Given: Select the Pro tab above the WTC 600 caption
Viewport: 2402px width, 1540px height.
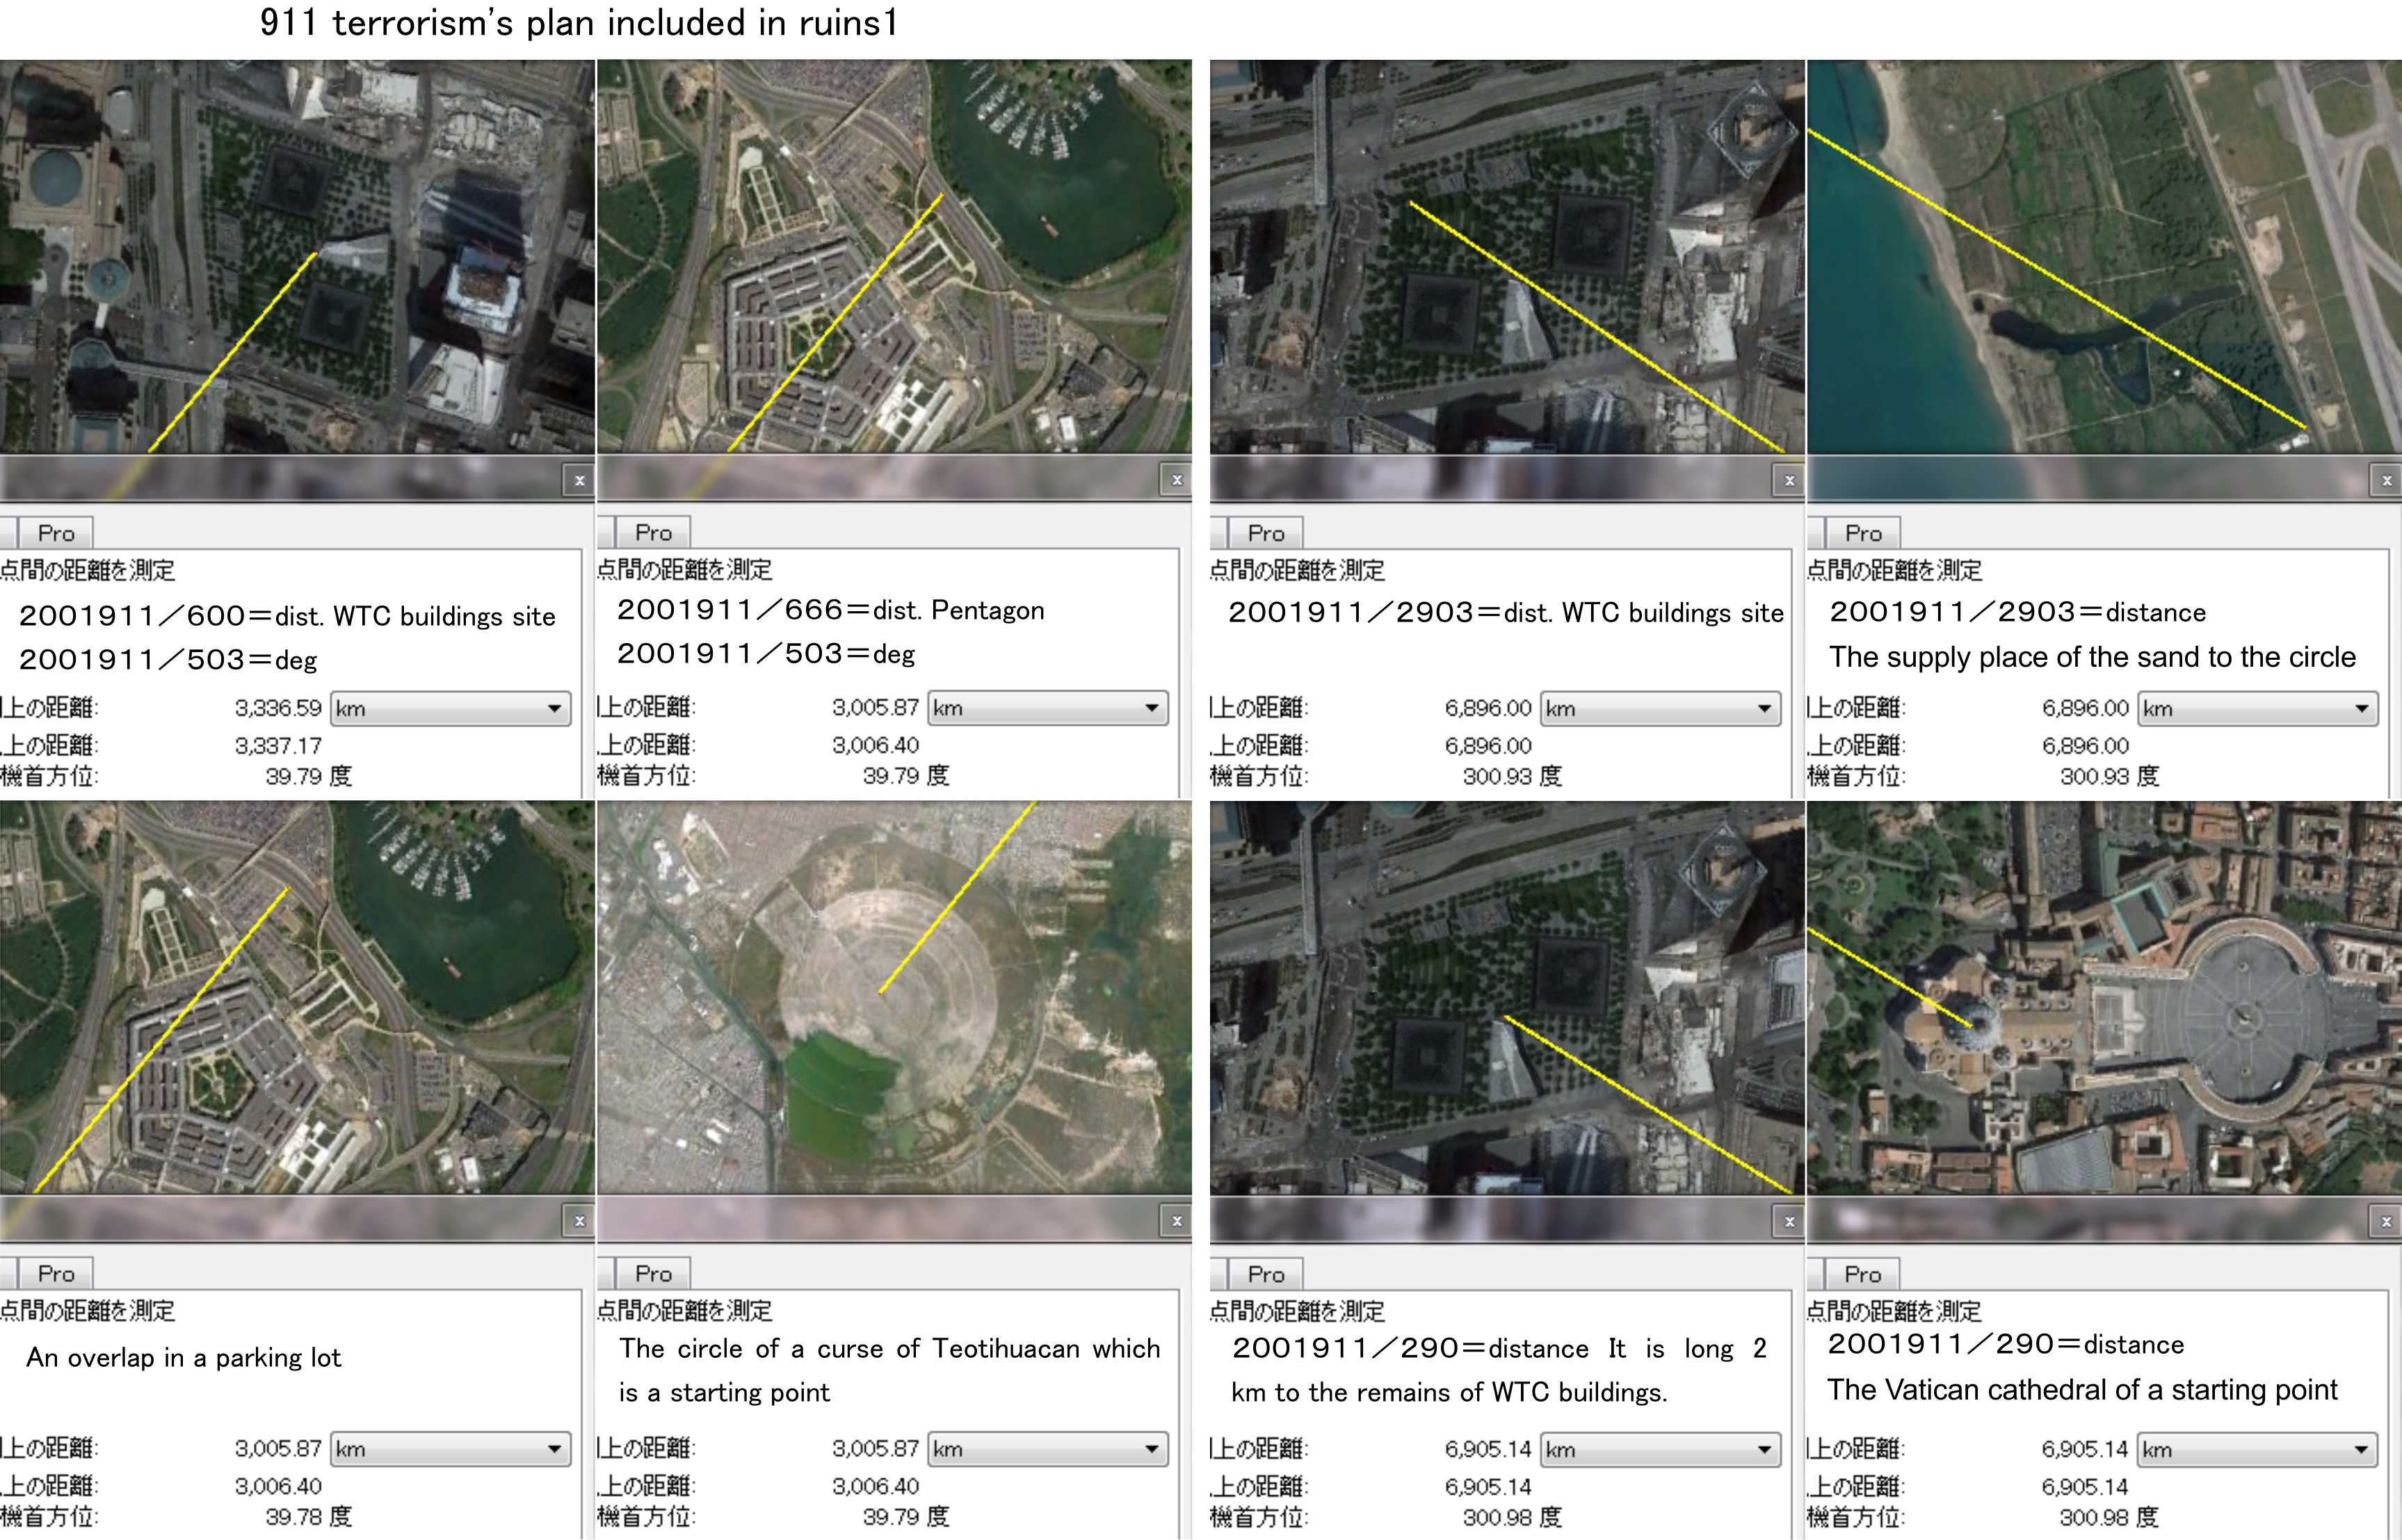Looking at the screenshot, I should point(56,534).
